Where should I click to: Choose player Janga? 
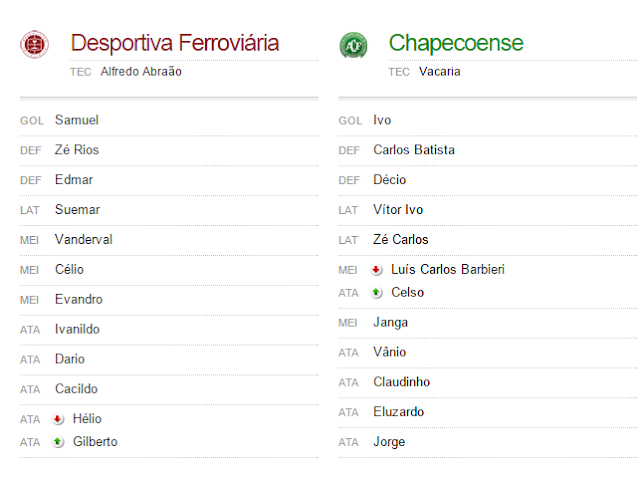[391, 323]
